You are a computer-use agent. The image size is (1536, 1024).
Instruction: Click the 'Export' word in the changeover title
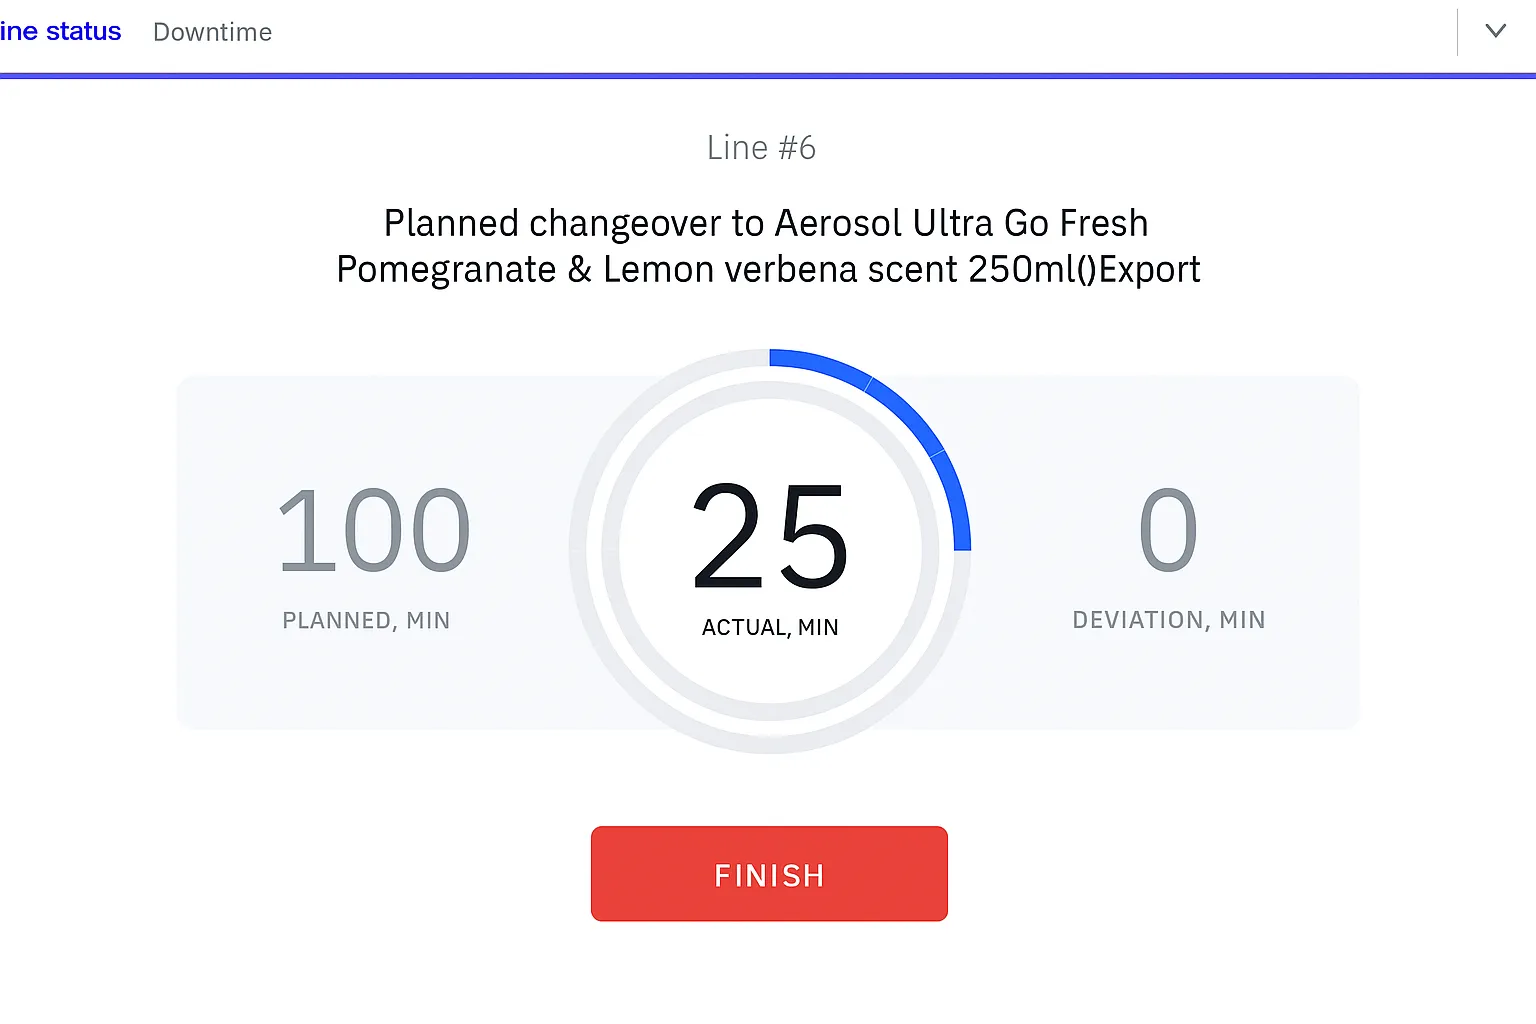coord(1149,269)
